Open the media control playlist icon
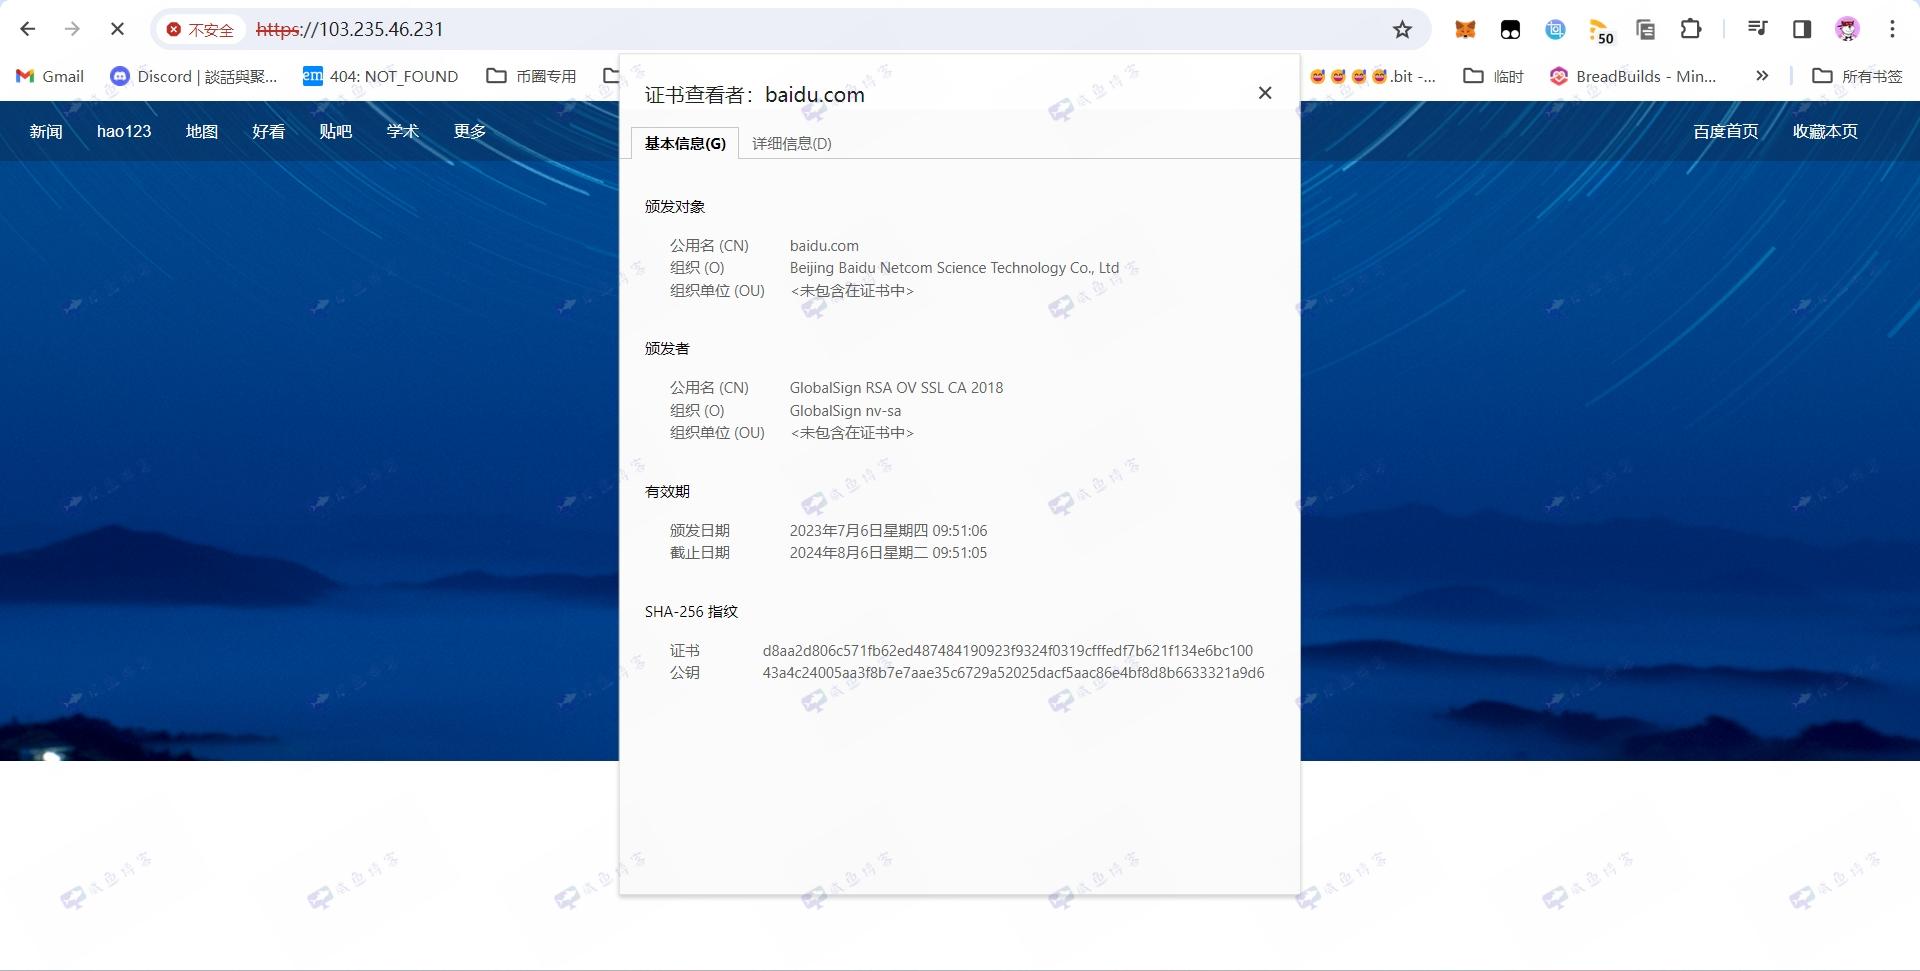1920x971 pixels. 1757,29
